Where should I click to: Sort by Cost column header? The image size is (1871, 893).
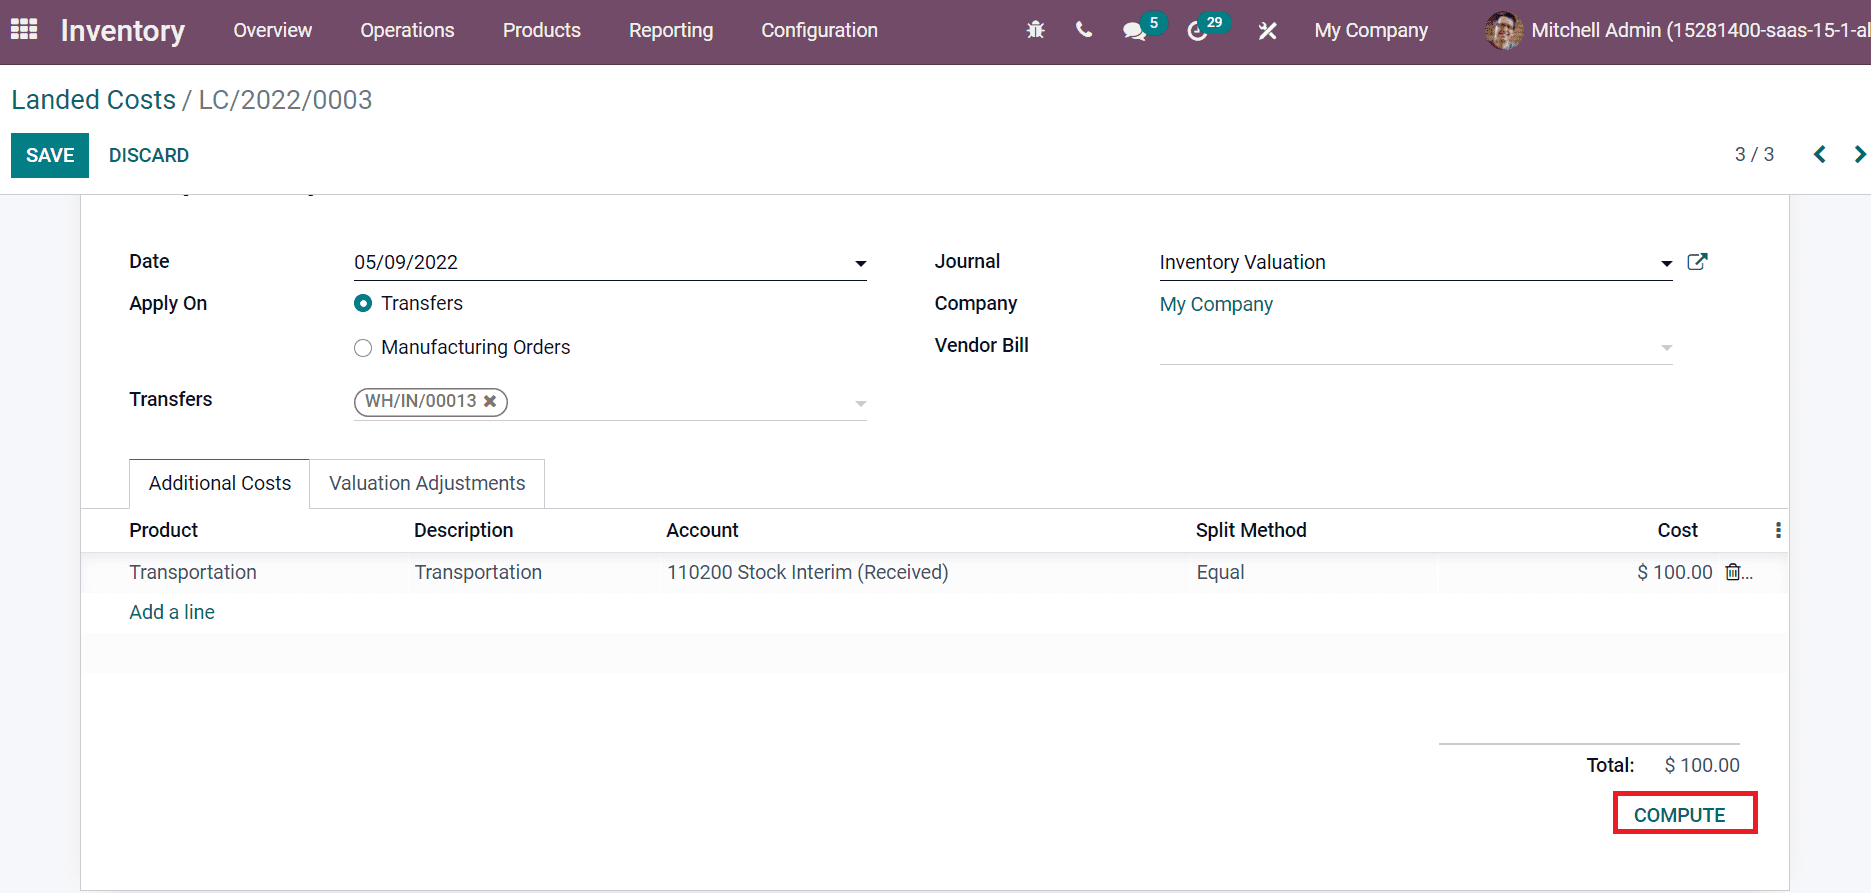pyautogui.click(x=1677, y=530)
